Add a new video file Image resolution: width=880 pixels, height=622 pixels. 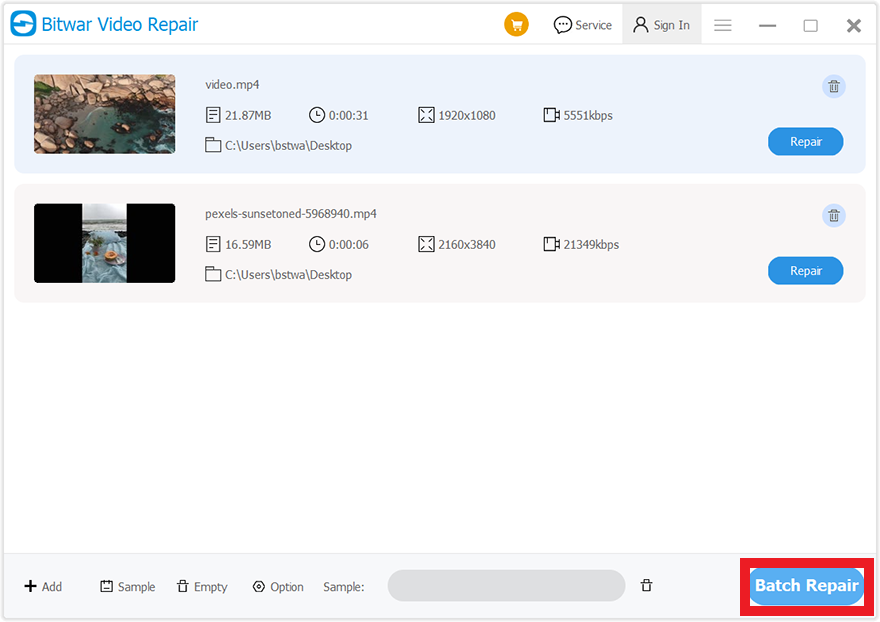(x=43, y=587)
